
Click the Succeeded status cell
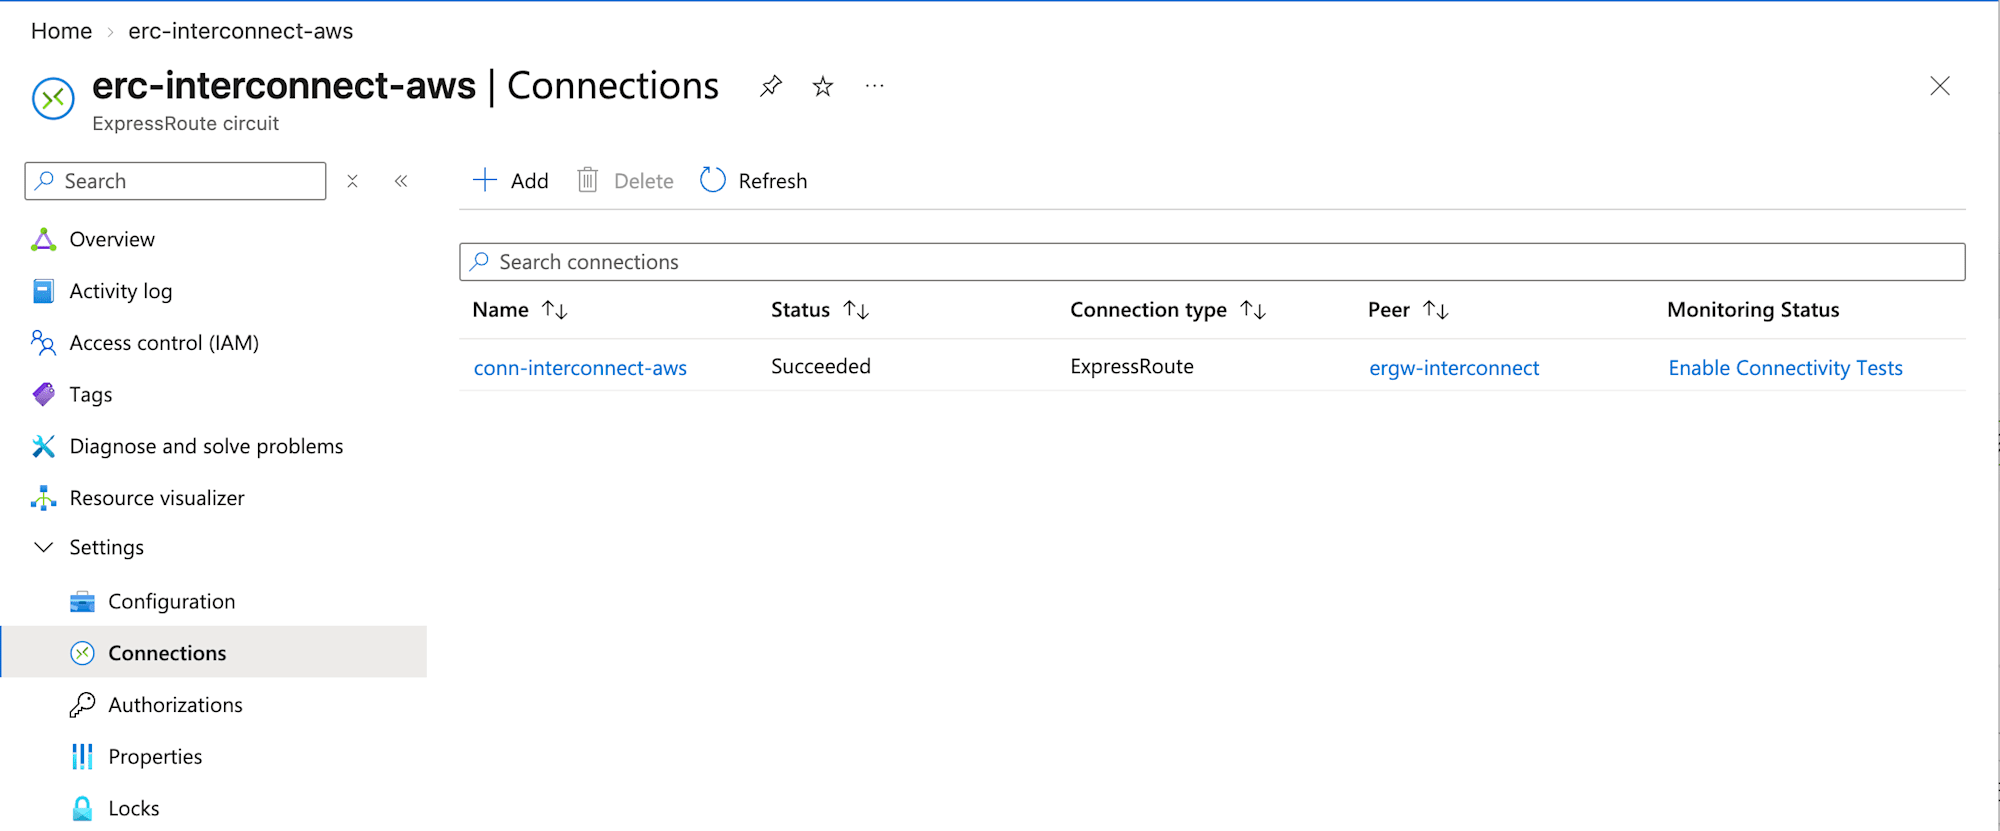(x=821, y=366)
